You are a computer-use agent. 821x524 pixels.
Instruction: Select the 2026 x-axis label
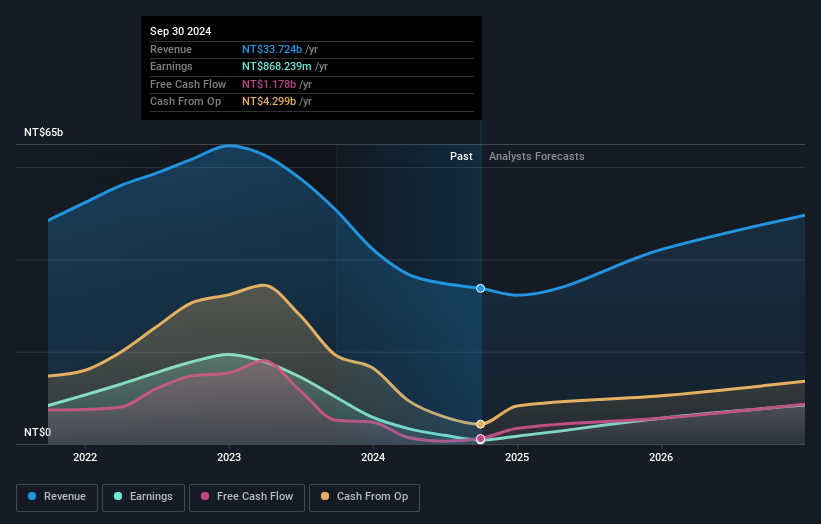(661, 458)
